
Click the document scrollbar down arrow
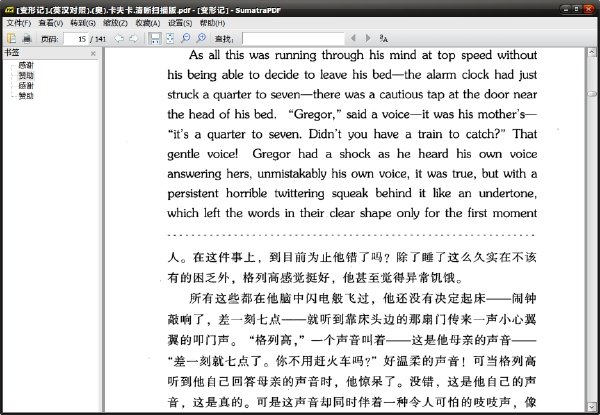pos(592,406)
